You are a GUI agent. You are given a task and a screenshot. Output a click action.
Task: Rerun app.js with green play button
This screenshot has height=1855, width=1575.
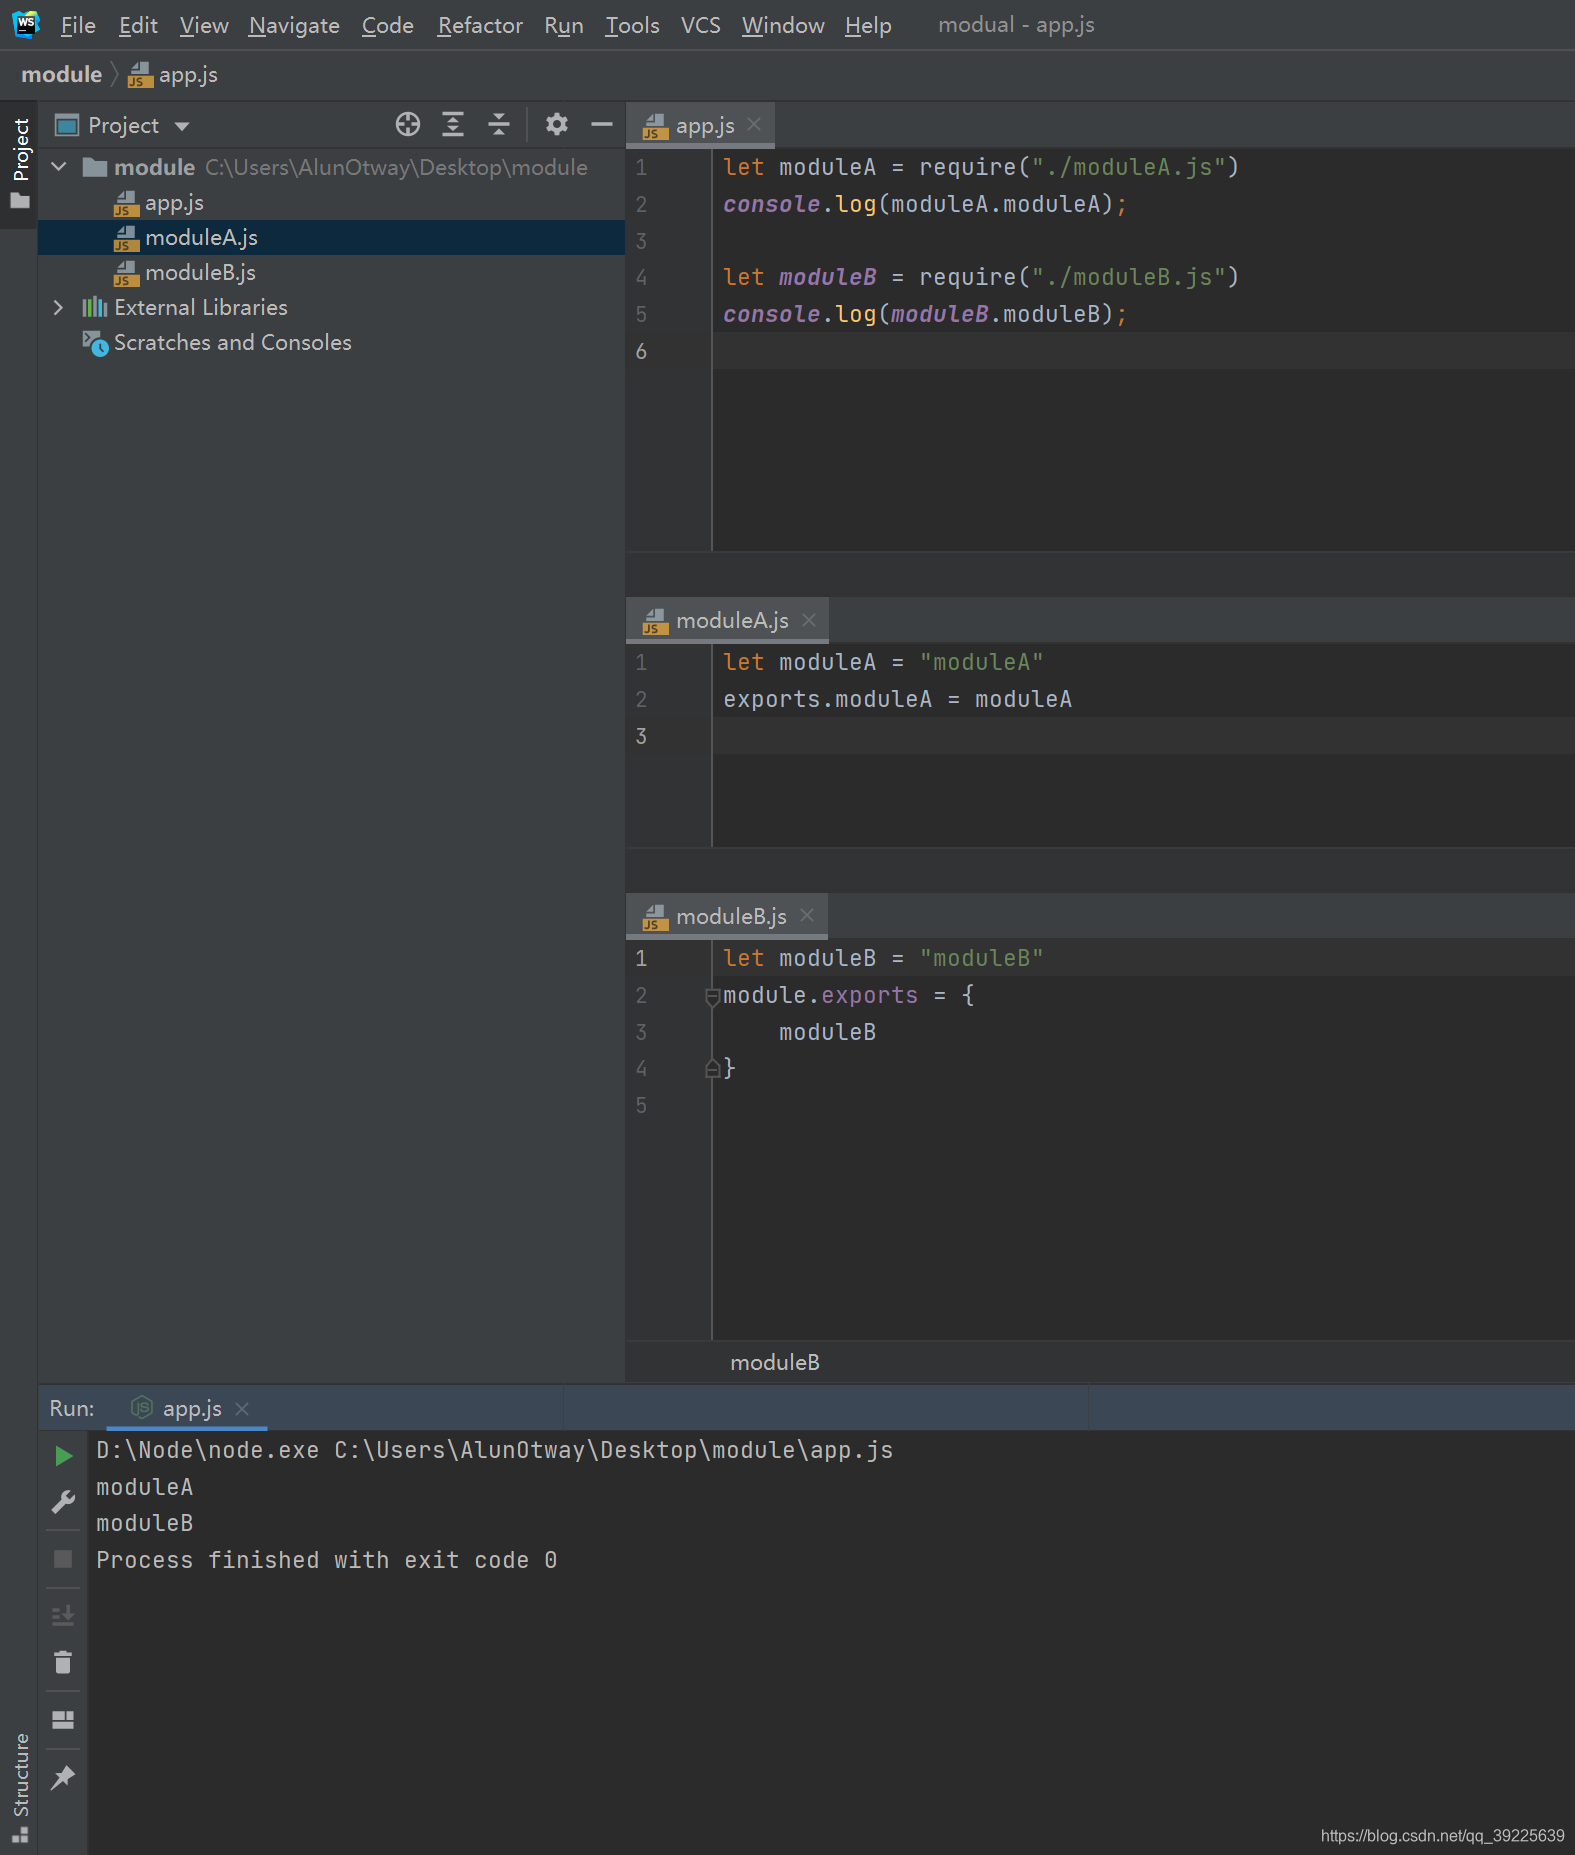coord(63,1456)
